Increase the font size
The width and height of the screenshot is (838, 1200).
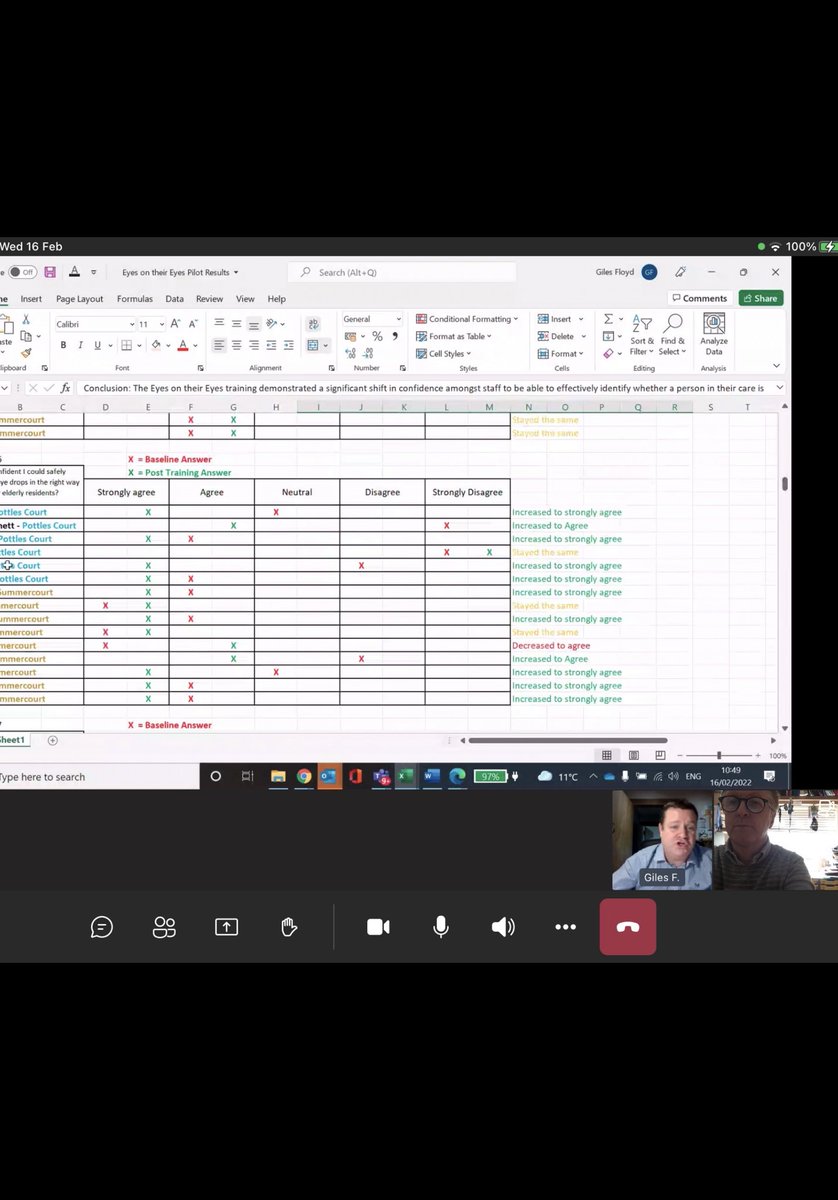pyautogui.click(x=176, y=323)
